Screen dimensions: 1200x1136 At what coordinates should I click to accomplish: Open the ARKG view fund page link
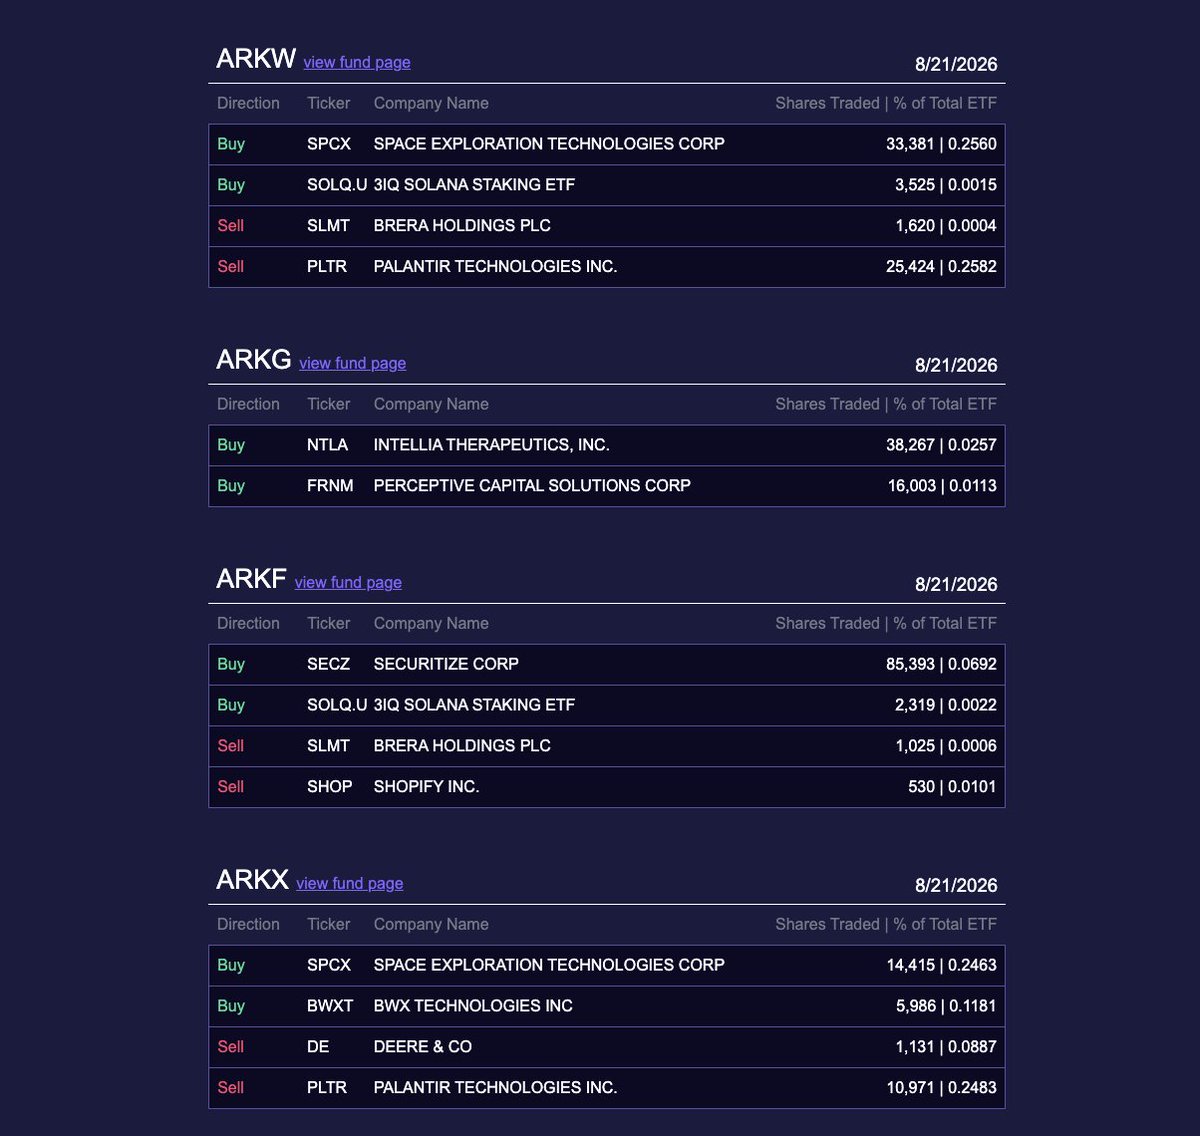[353, 363]
